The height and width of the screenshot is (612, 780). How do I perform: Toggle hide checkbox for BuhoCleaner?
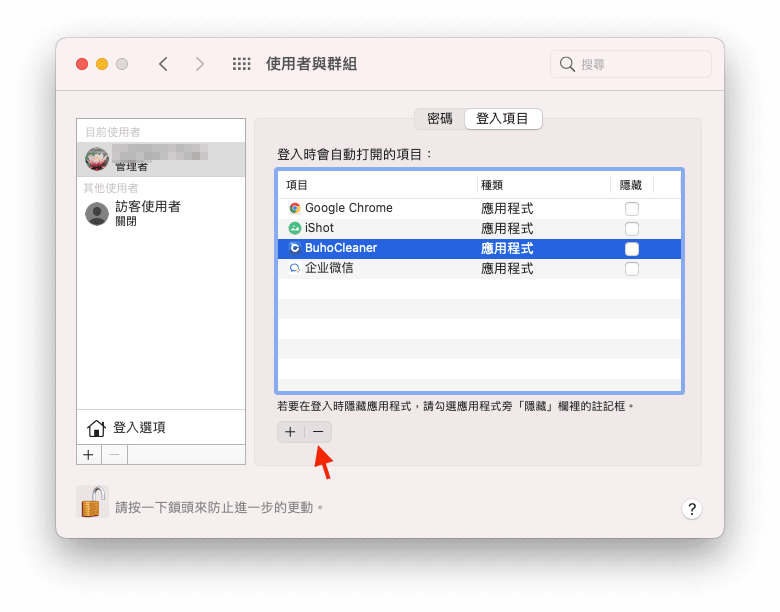tap(632, 249)
